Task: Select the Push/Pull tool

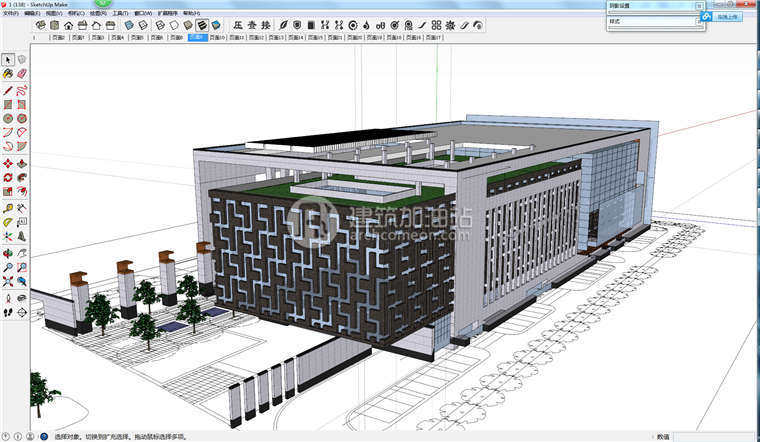Action: point(22,164)
